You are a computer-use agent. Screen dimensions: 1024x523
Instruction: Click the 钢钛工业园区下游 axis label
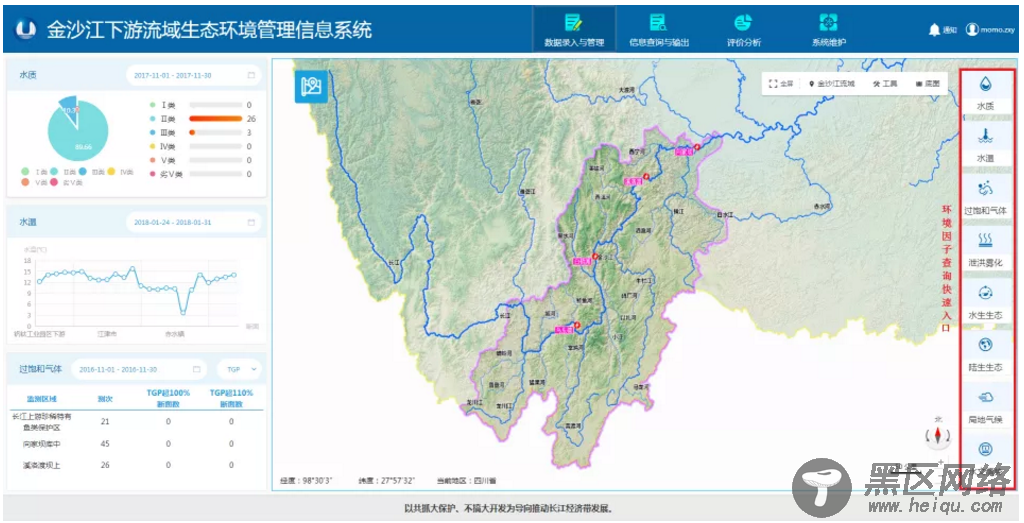pos(39,334)
